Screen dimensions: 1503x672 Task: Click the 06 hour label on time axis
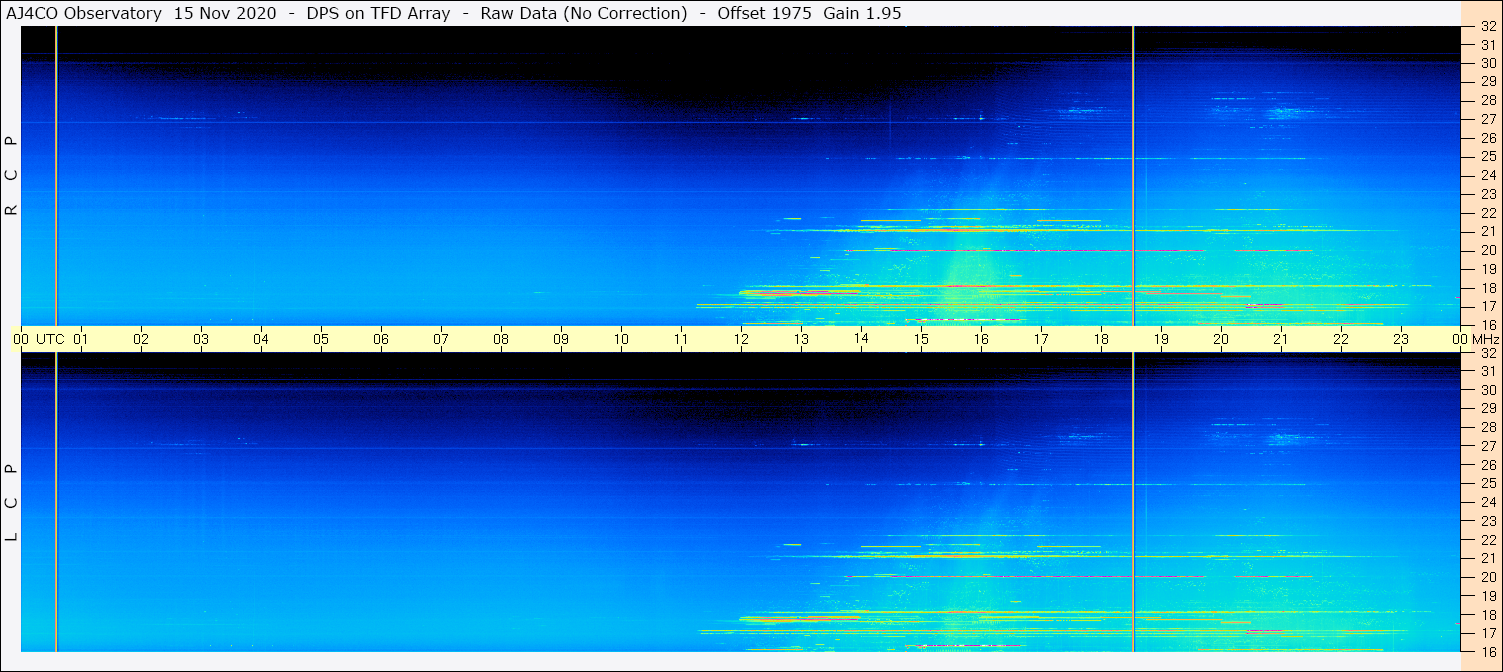pyautogui.click(x=381, y=339)
